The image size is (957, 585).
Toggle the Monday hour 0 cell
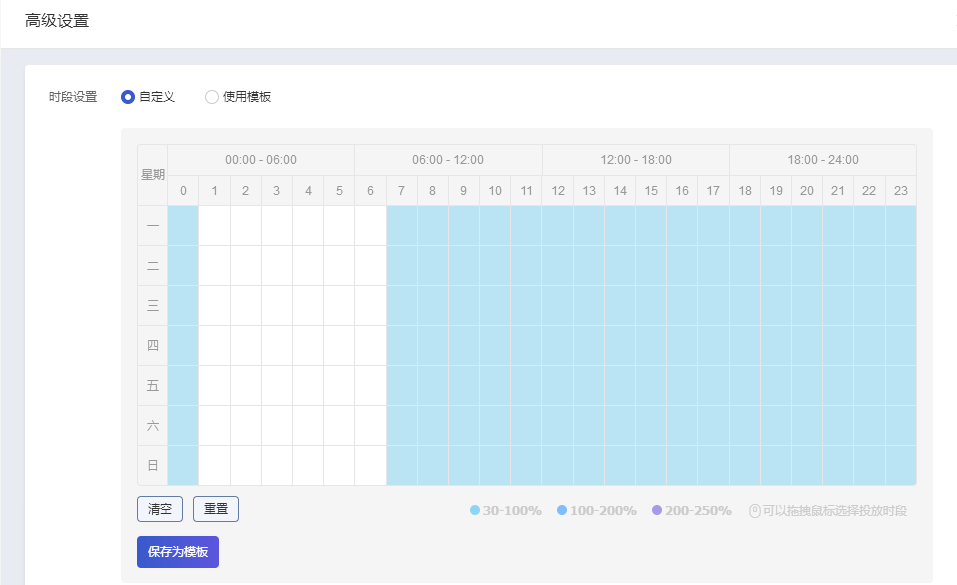183,225
